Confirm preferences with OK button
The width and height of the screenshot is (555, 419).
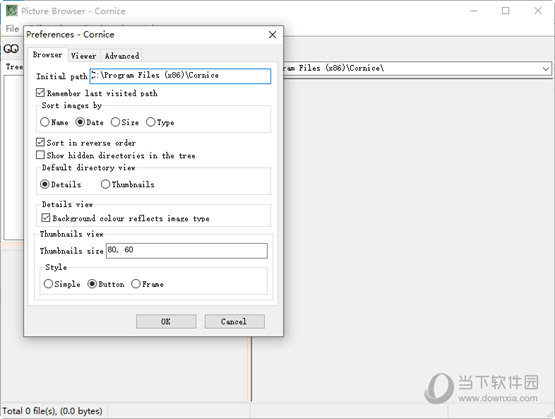coord(166,321)
